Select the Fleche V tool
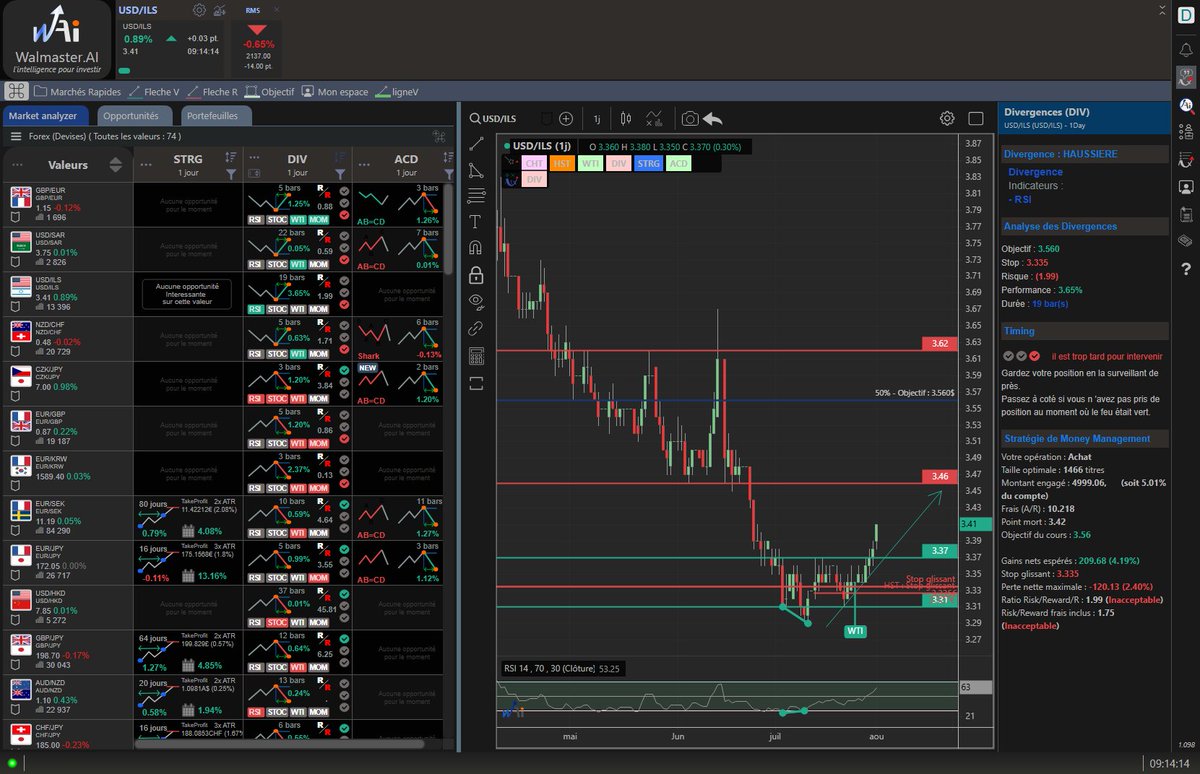 [x=155, y=91]
